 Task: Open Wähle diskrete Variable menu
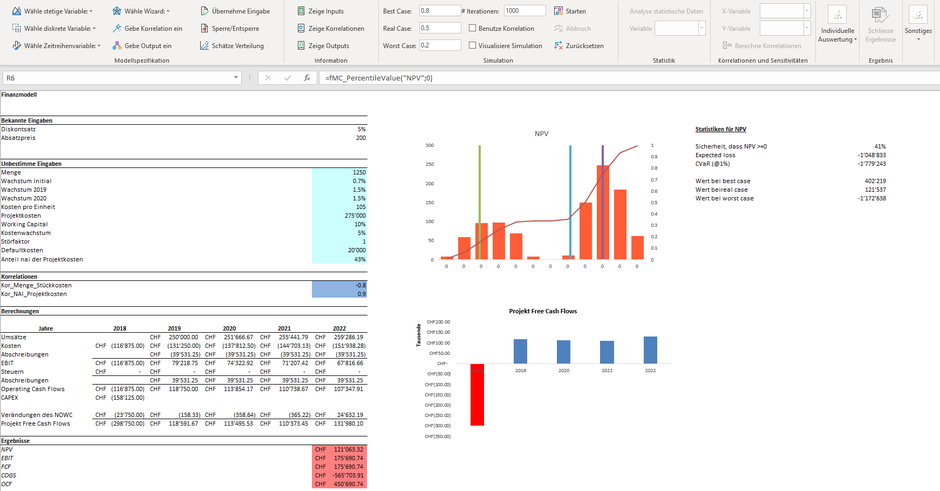point(53,28)
